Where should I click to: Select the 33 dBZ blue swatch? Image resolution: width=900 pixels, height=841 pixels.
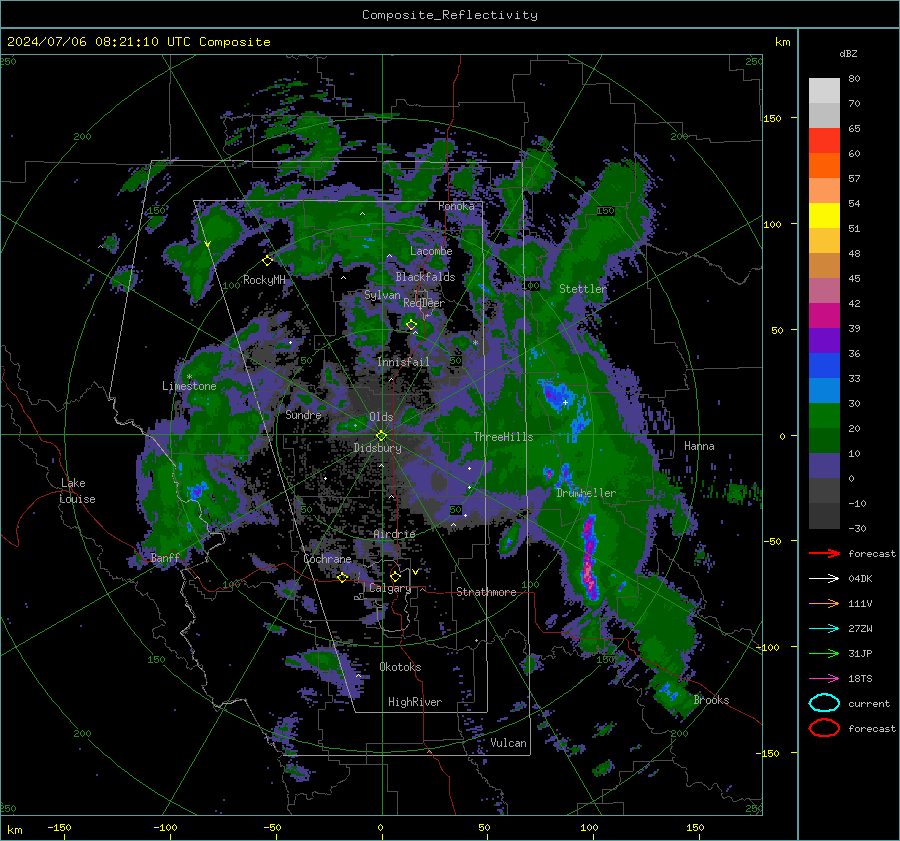tap(824, 366)
